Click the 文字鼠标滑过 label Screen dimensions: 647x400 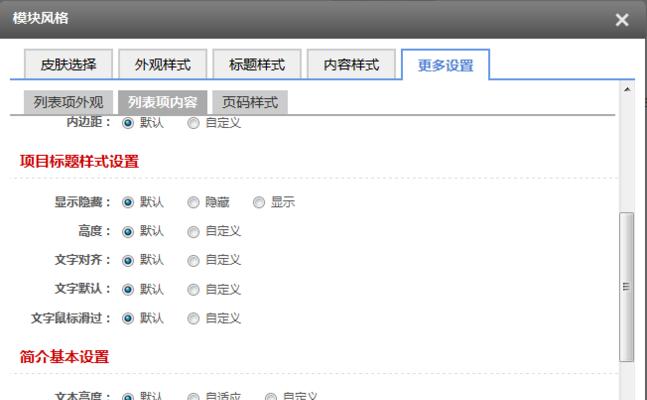tap(71, 318)
